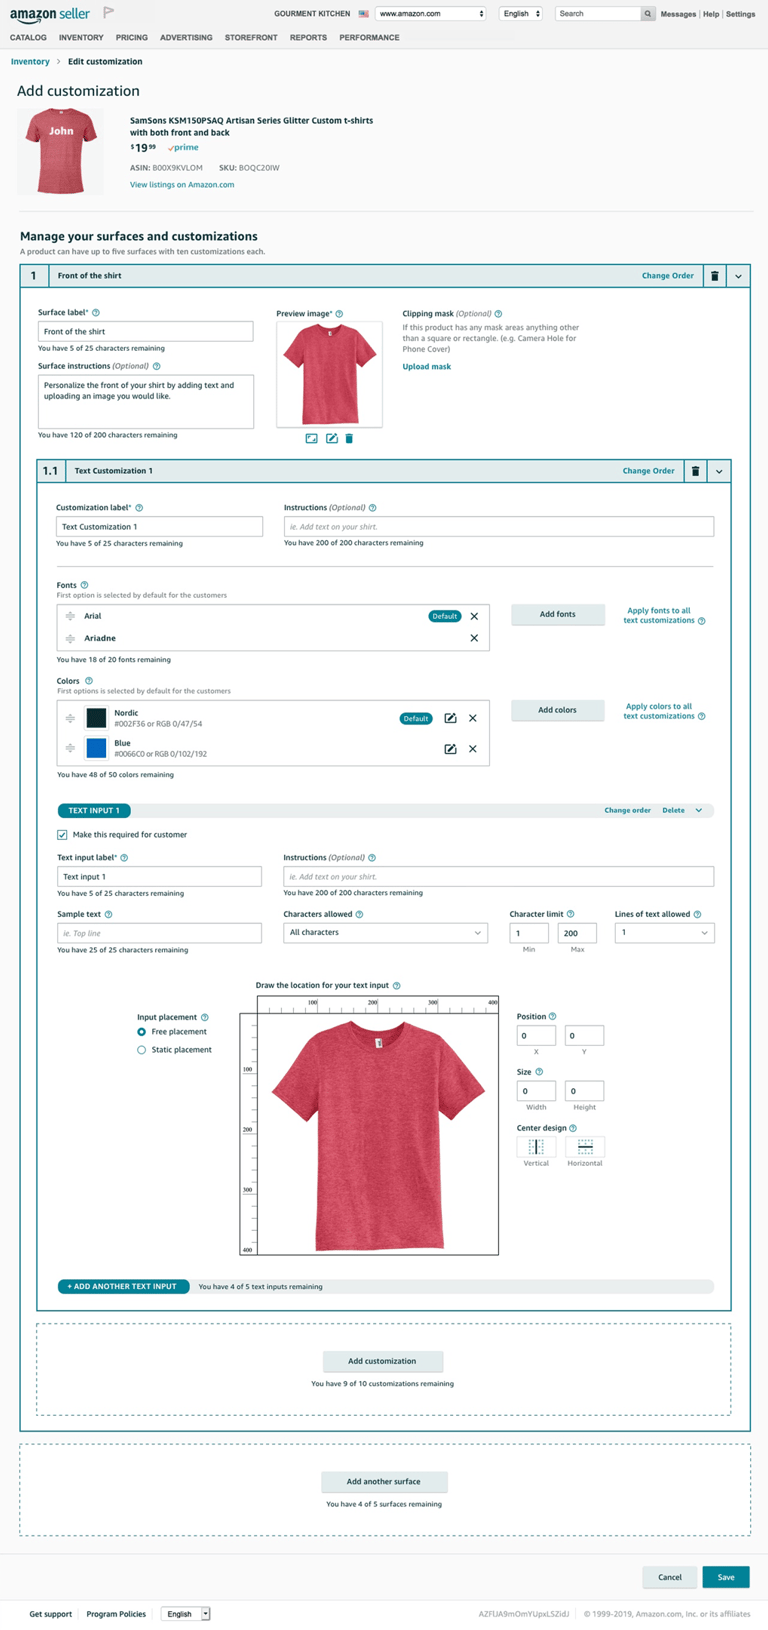
Task: Collapse the Front of the shirt surface
Action: coord(738,276)
